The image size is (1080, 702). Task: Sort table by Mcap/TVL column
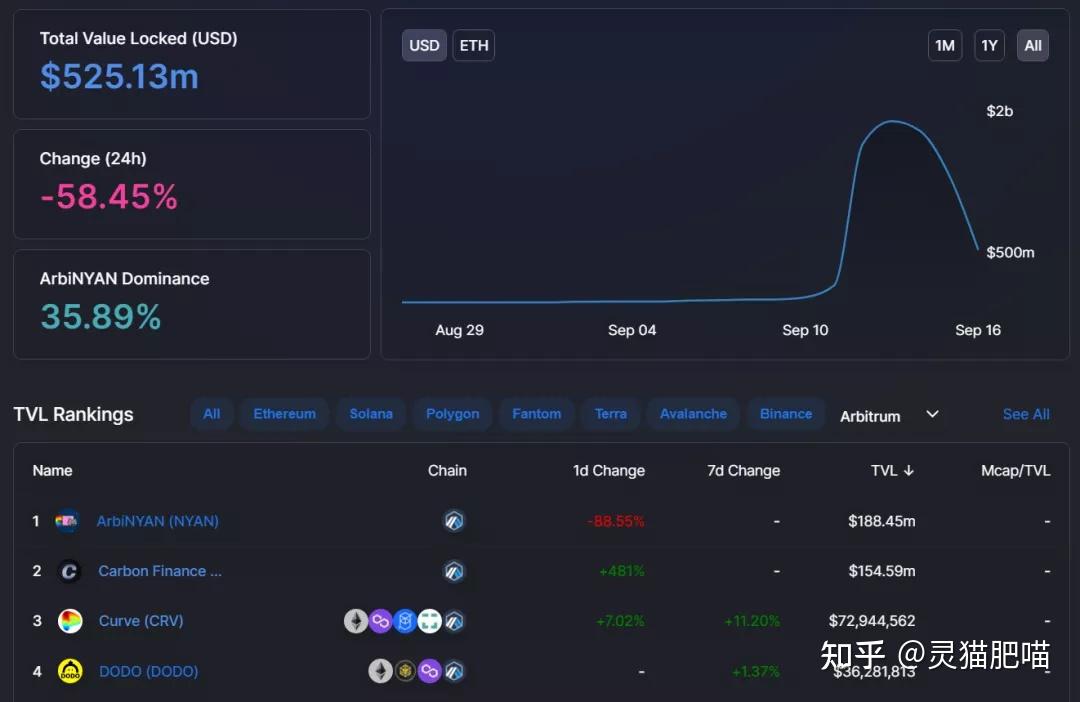click(x=1016, y=471)
